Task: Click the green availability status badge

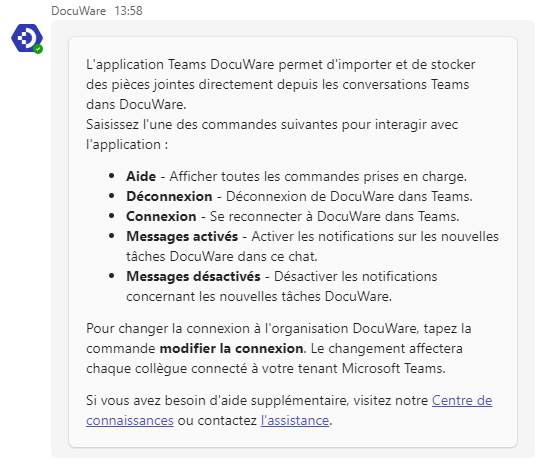Action: coord(38,49)
